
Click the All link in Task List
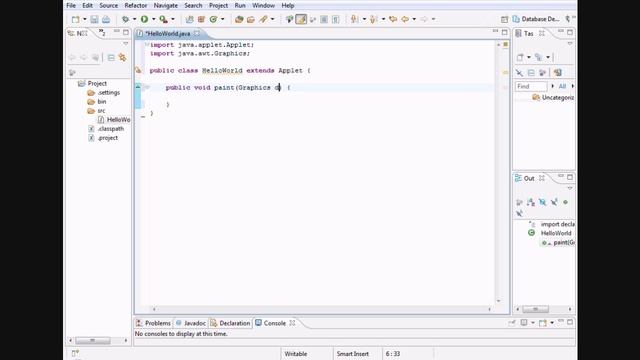tap(562, 86)
